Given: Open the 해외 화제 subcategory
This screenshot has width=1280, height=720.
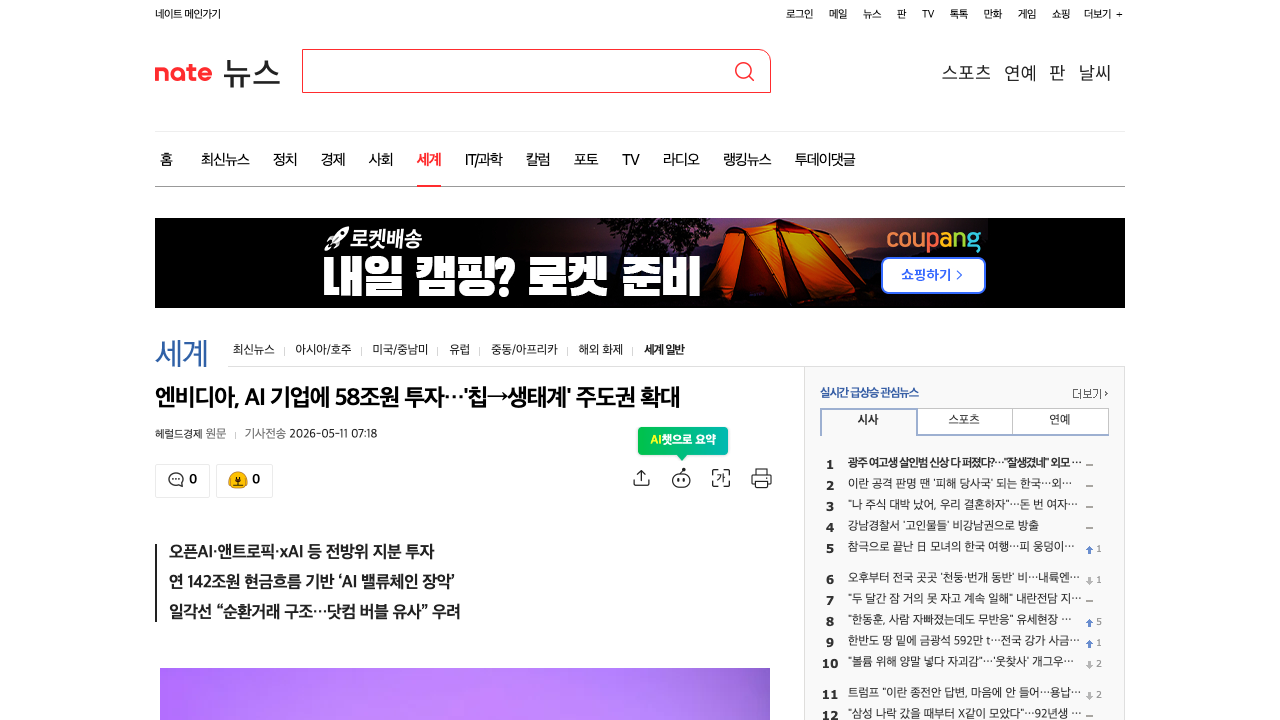Looking at the screenshot, I should [x=600, y=350].
